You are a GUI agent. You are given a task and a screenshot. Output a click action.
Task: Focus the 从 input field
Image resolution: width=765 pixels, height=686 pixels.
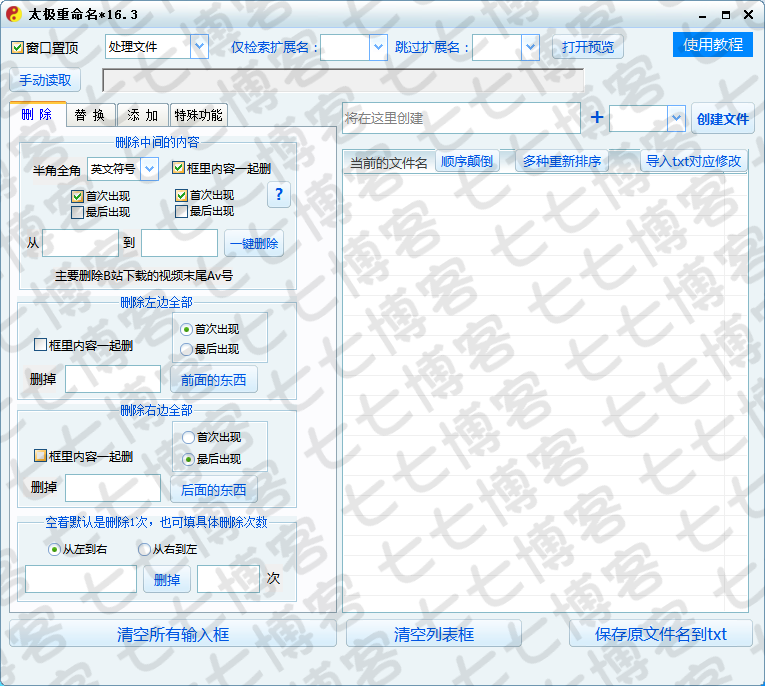click(81, 243)
